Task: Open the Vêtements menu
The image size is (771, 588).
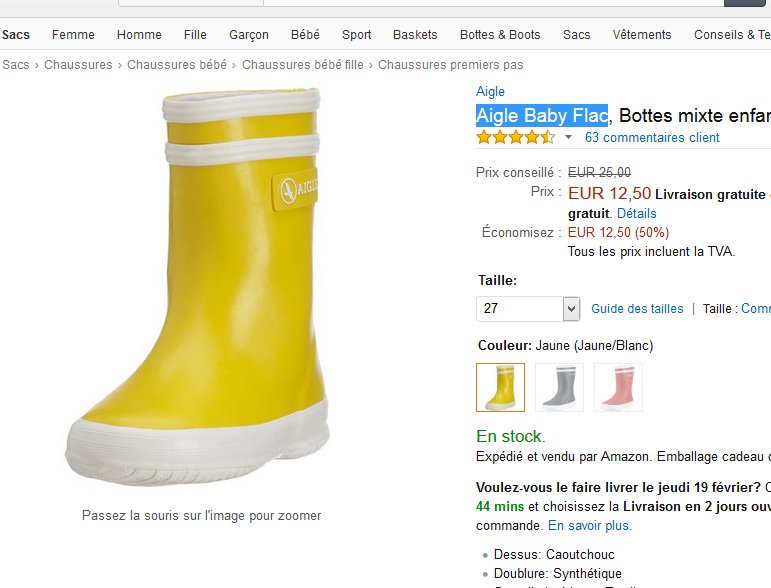Action: pos(642,35)
